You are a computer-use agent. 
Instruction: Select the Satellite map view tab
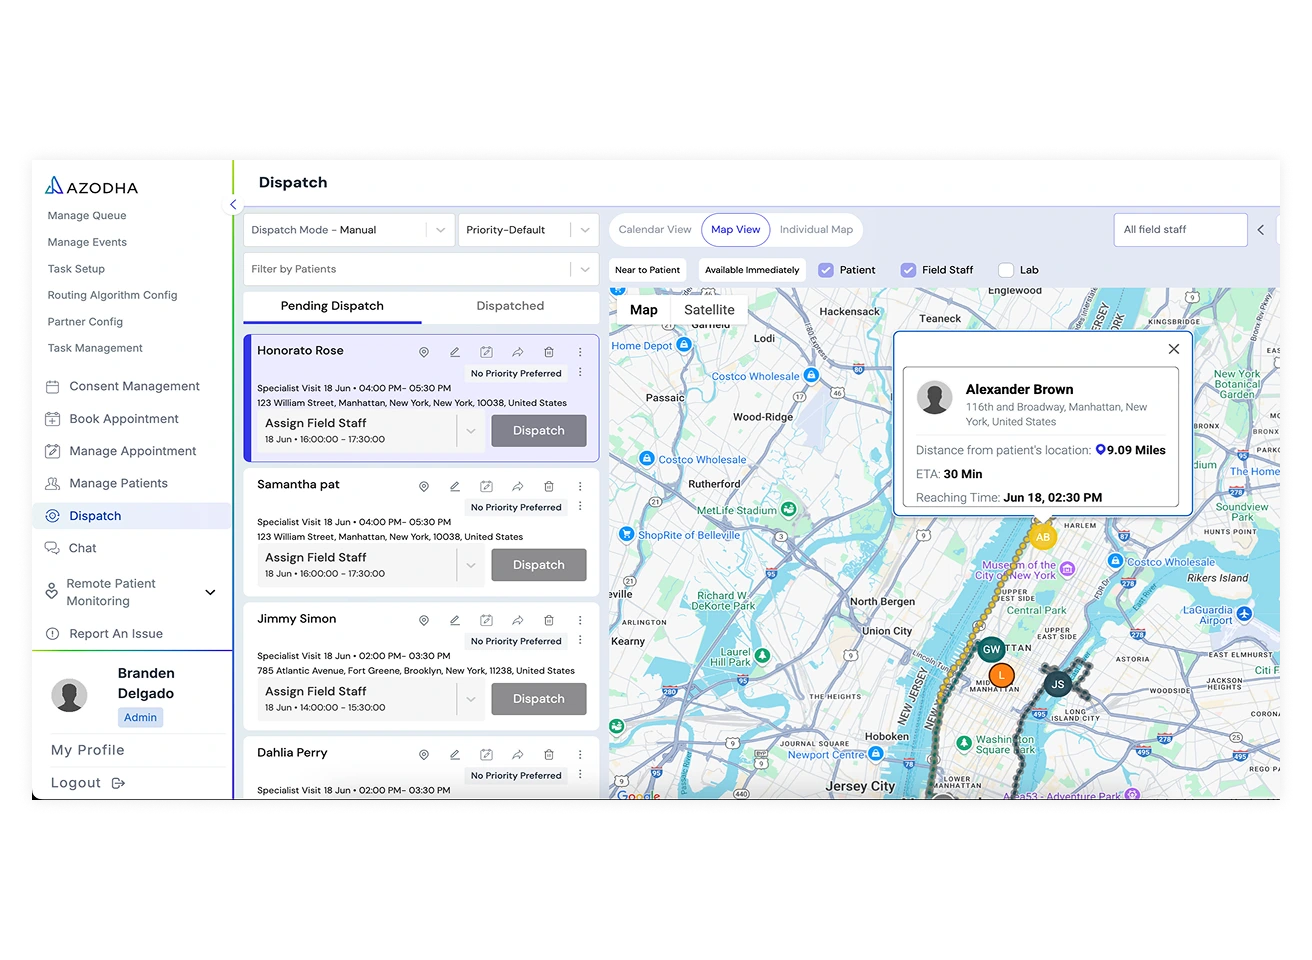pos(709,309)
